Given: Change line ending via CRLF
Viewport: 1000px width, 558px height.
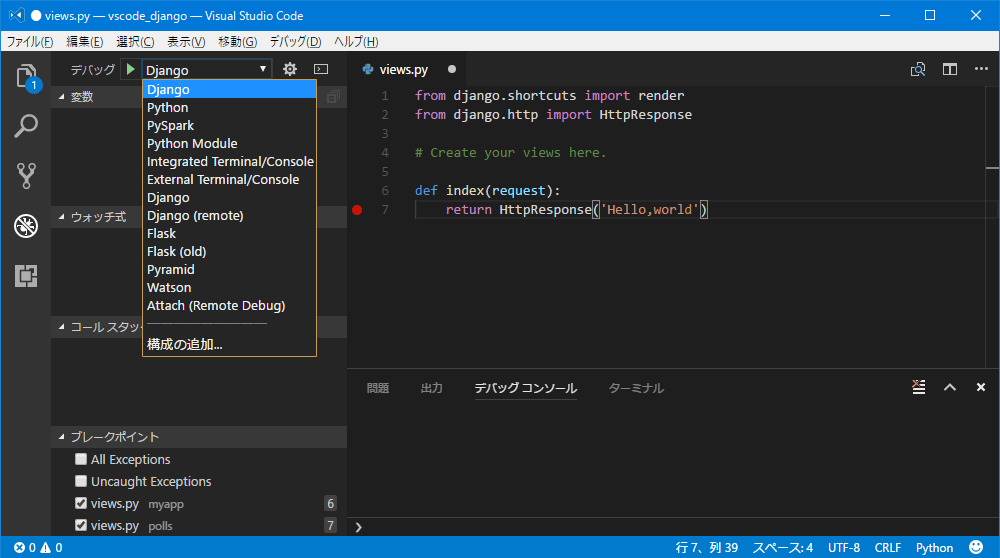Looking at the screenshot, I should pyautogui.click(x=888, y=547).
